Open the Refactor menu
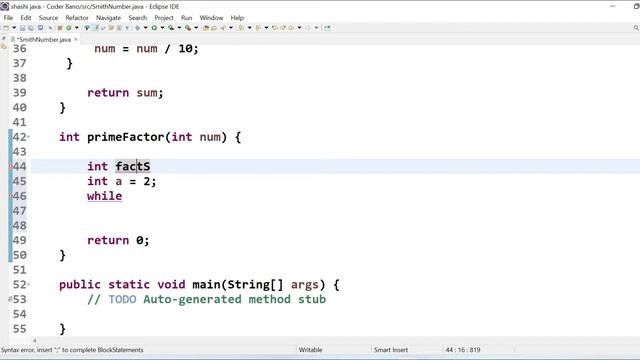 coord(77,18)
